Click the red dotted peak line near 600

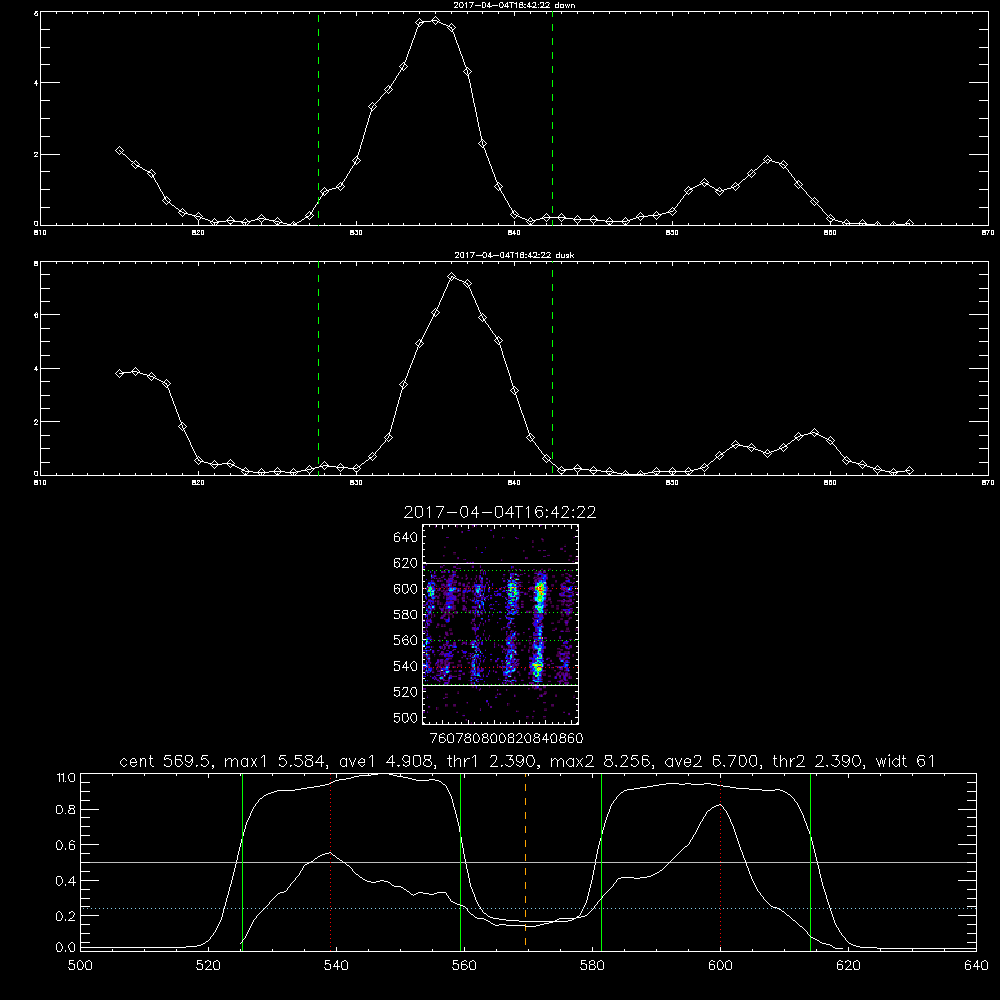pyautogui.click(x=720, y=861)
